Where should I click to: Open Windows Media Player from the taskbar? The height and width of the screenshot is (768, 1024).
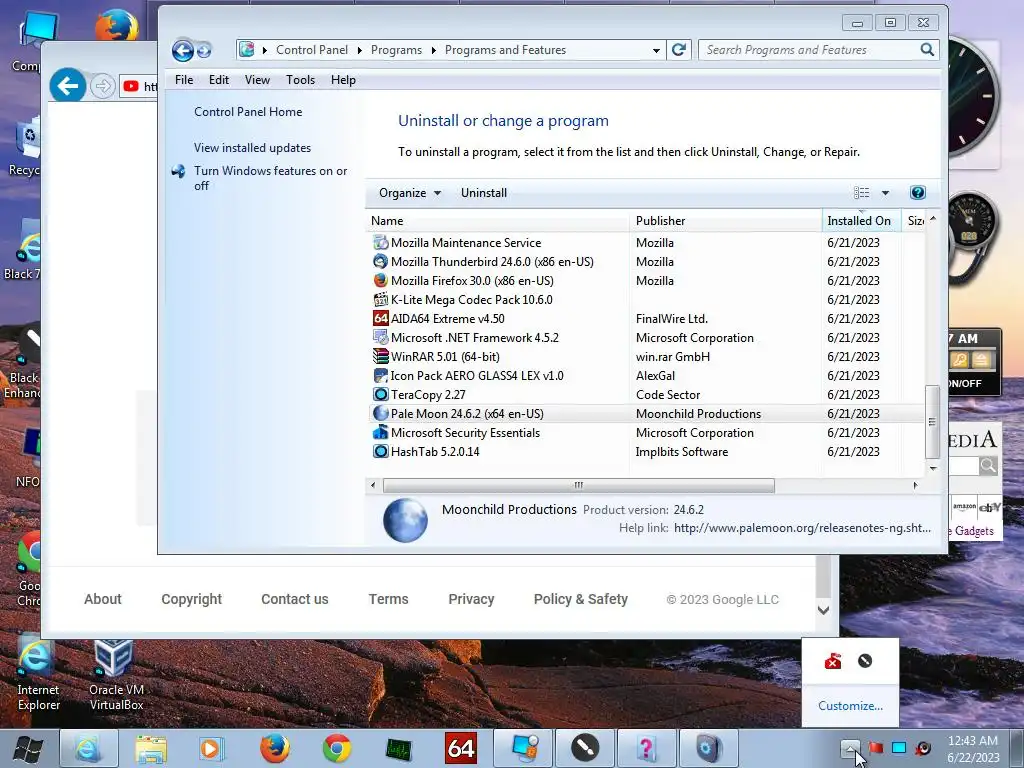pos(213,748)
